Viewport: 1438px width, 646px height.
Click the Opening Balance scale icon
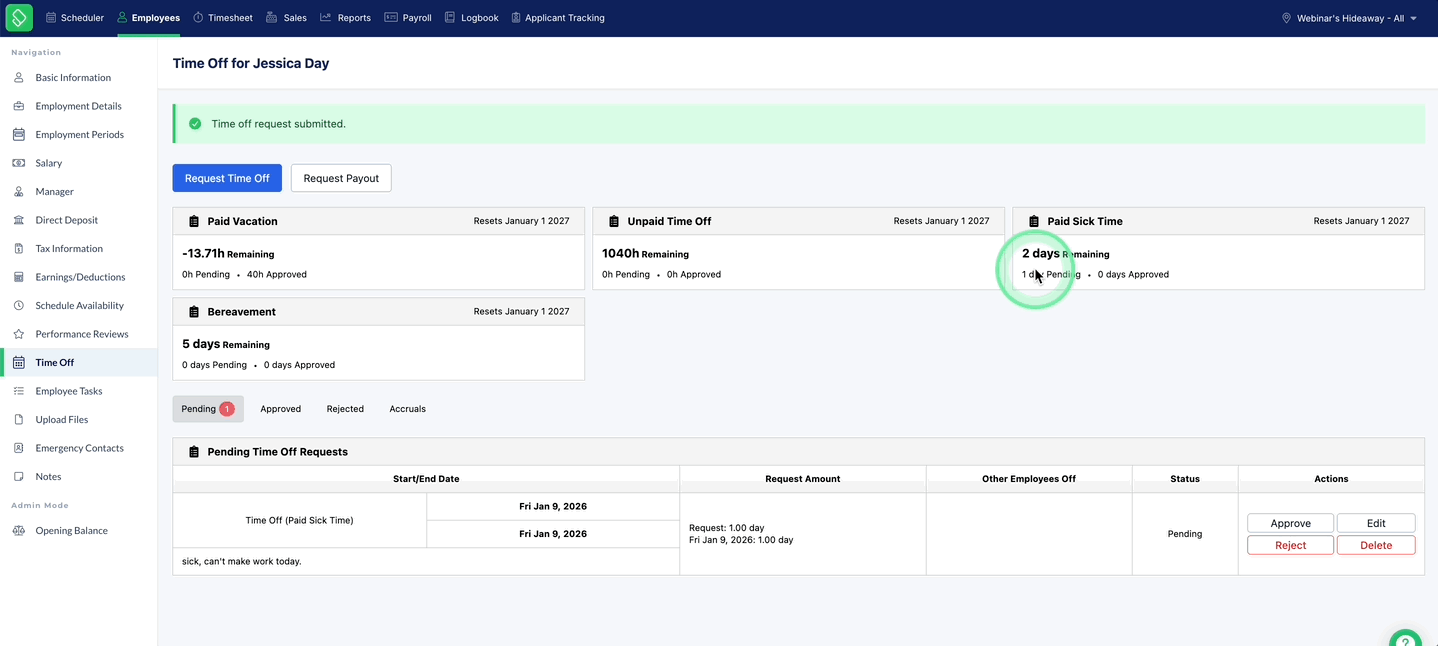18,531
